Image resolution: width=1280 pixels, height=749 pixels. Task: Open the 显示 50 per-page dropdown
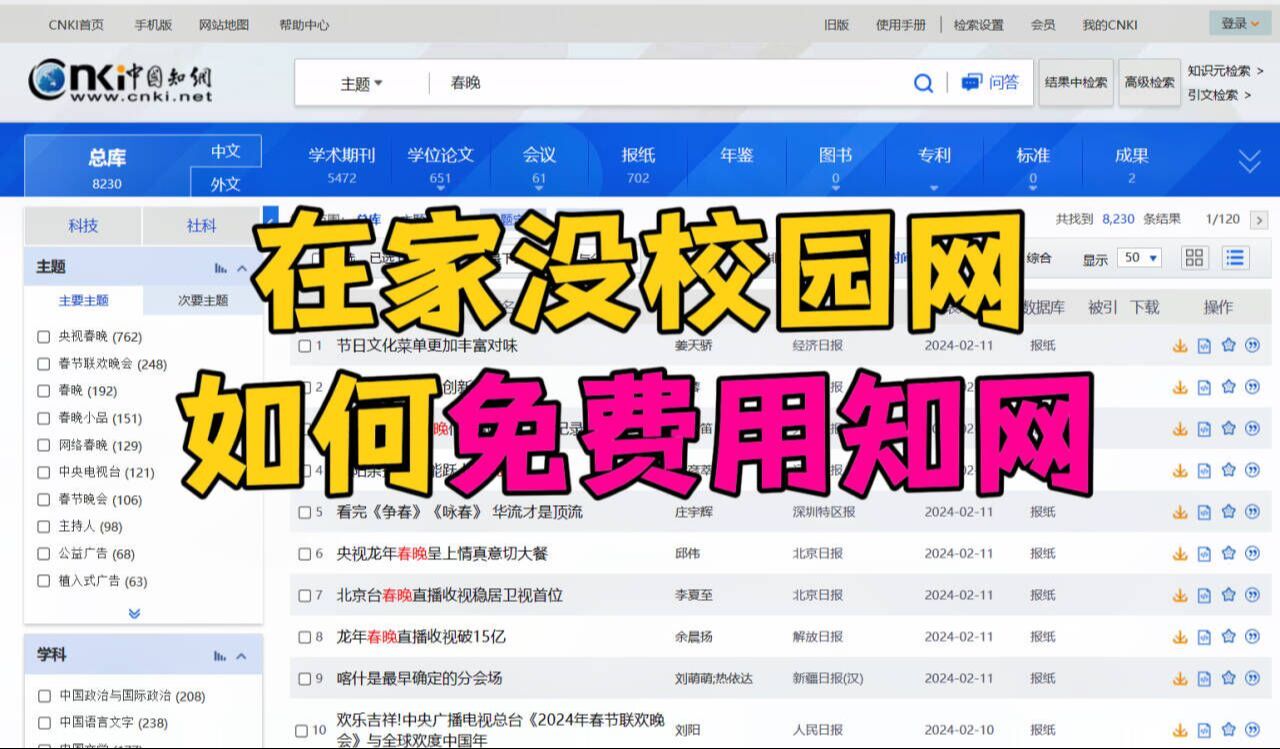(x=1140, y=258)
